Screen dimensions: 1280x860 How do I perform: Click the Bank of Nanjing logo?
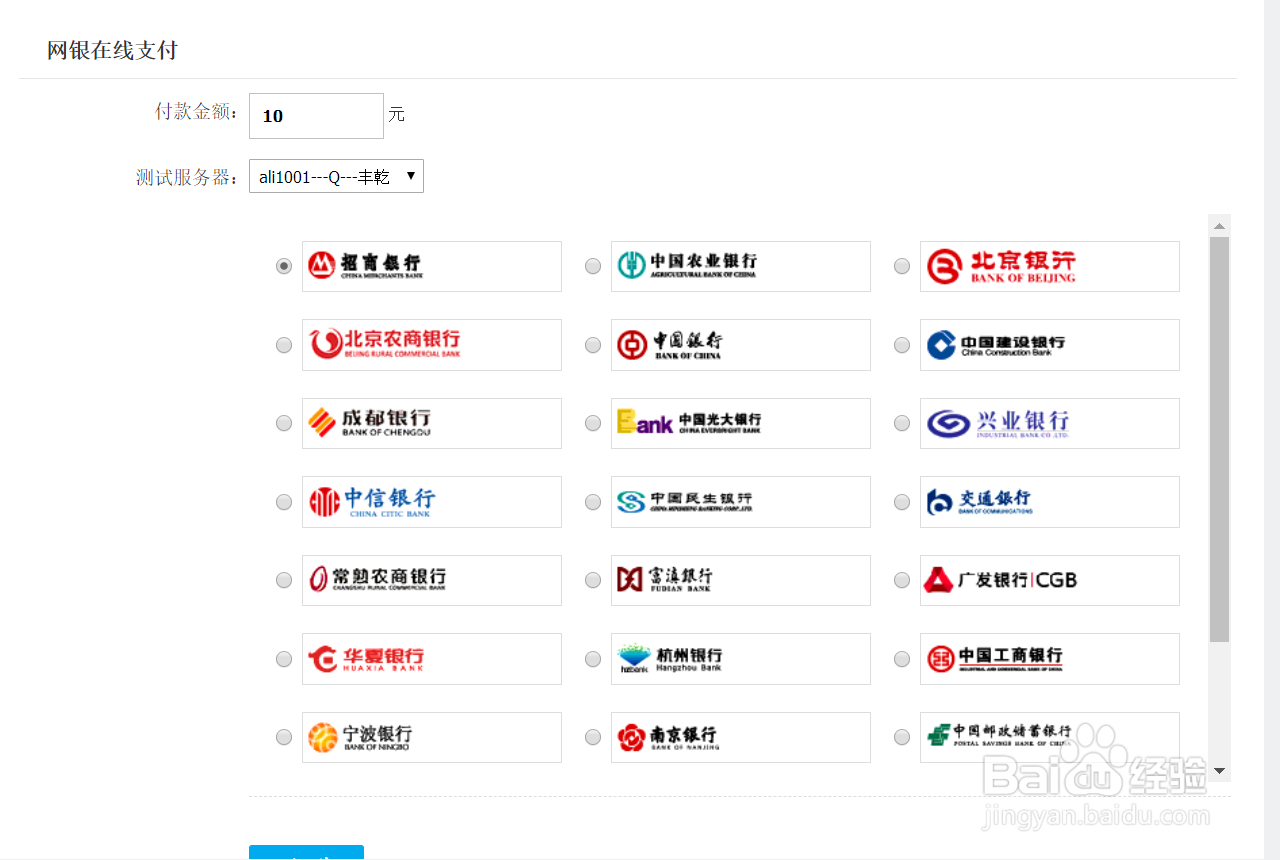(x=741, y=737)
